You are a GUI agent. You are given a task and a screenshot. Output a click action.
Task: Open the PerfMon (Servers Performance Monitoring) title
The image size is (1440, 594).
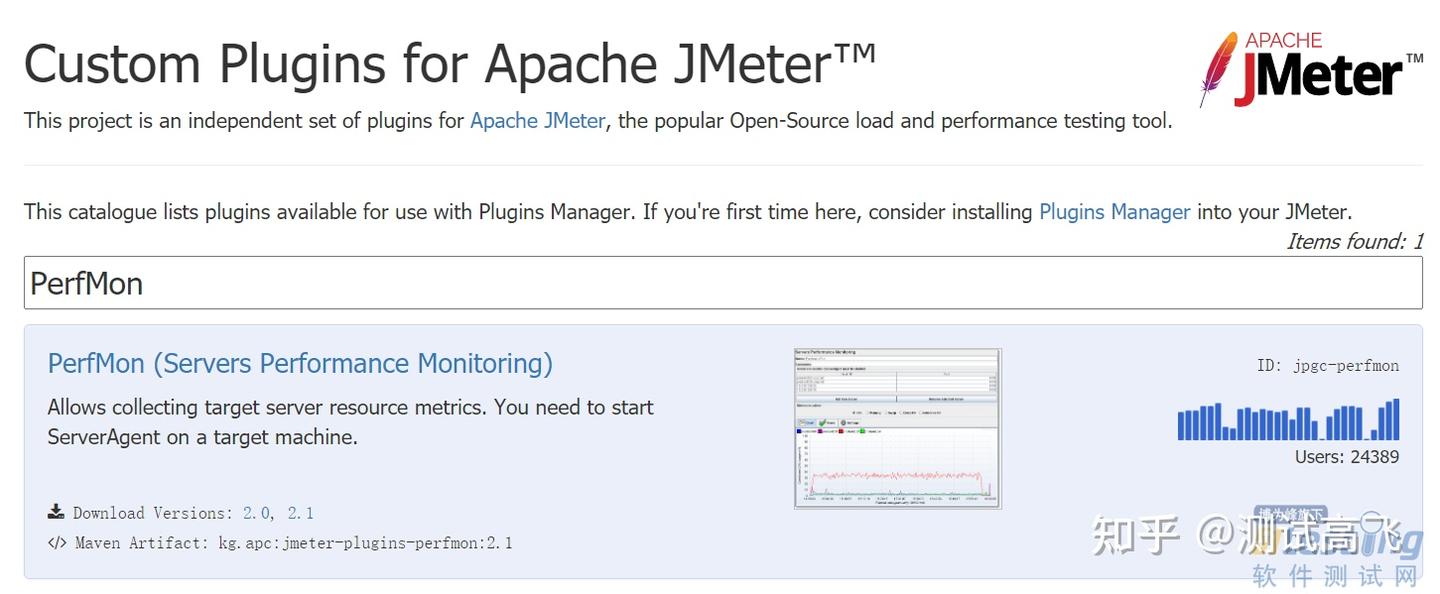pos(300,363)
